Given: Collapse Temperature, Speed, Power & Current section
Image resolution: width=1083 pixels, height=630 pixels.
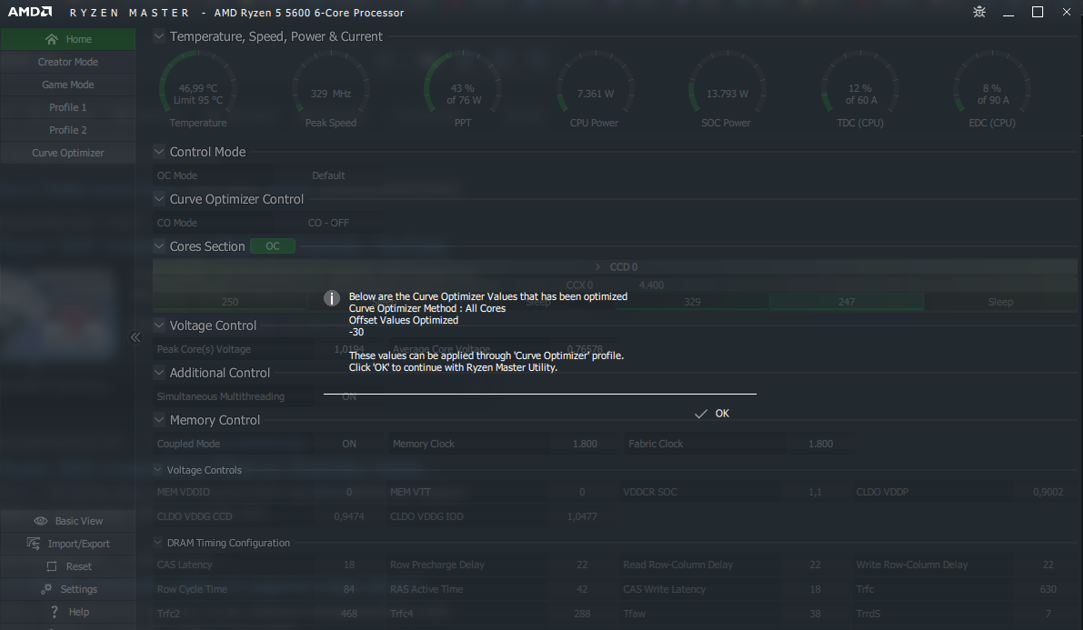Looking at the screenshot, I should 159,36.
